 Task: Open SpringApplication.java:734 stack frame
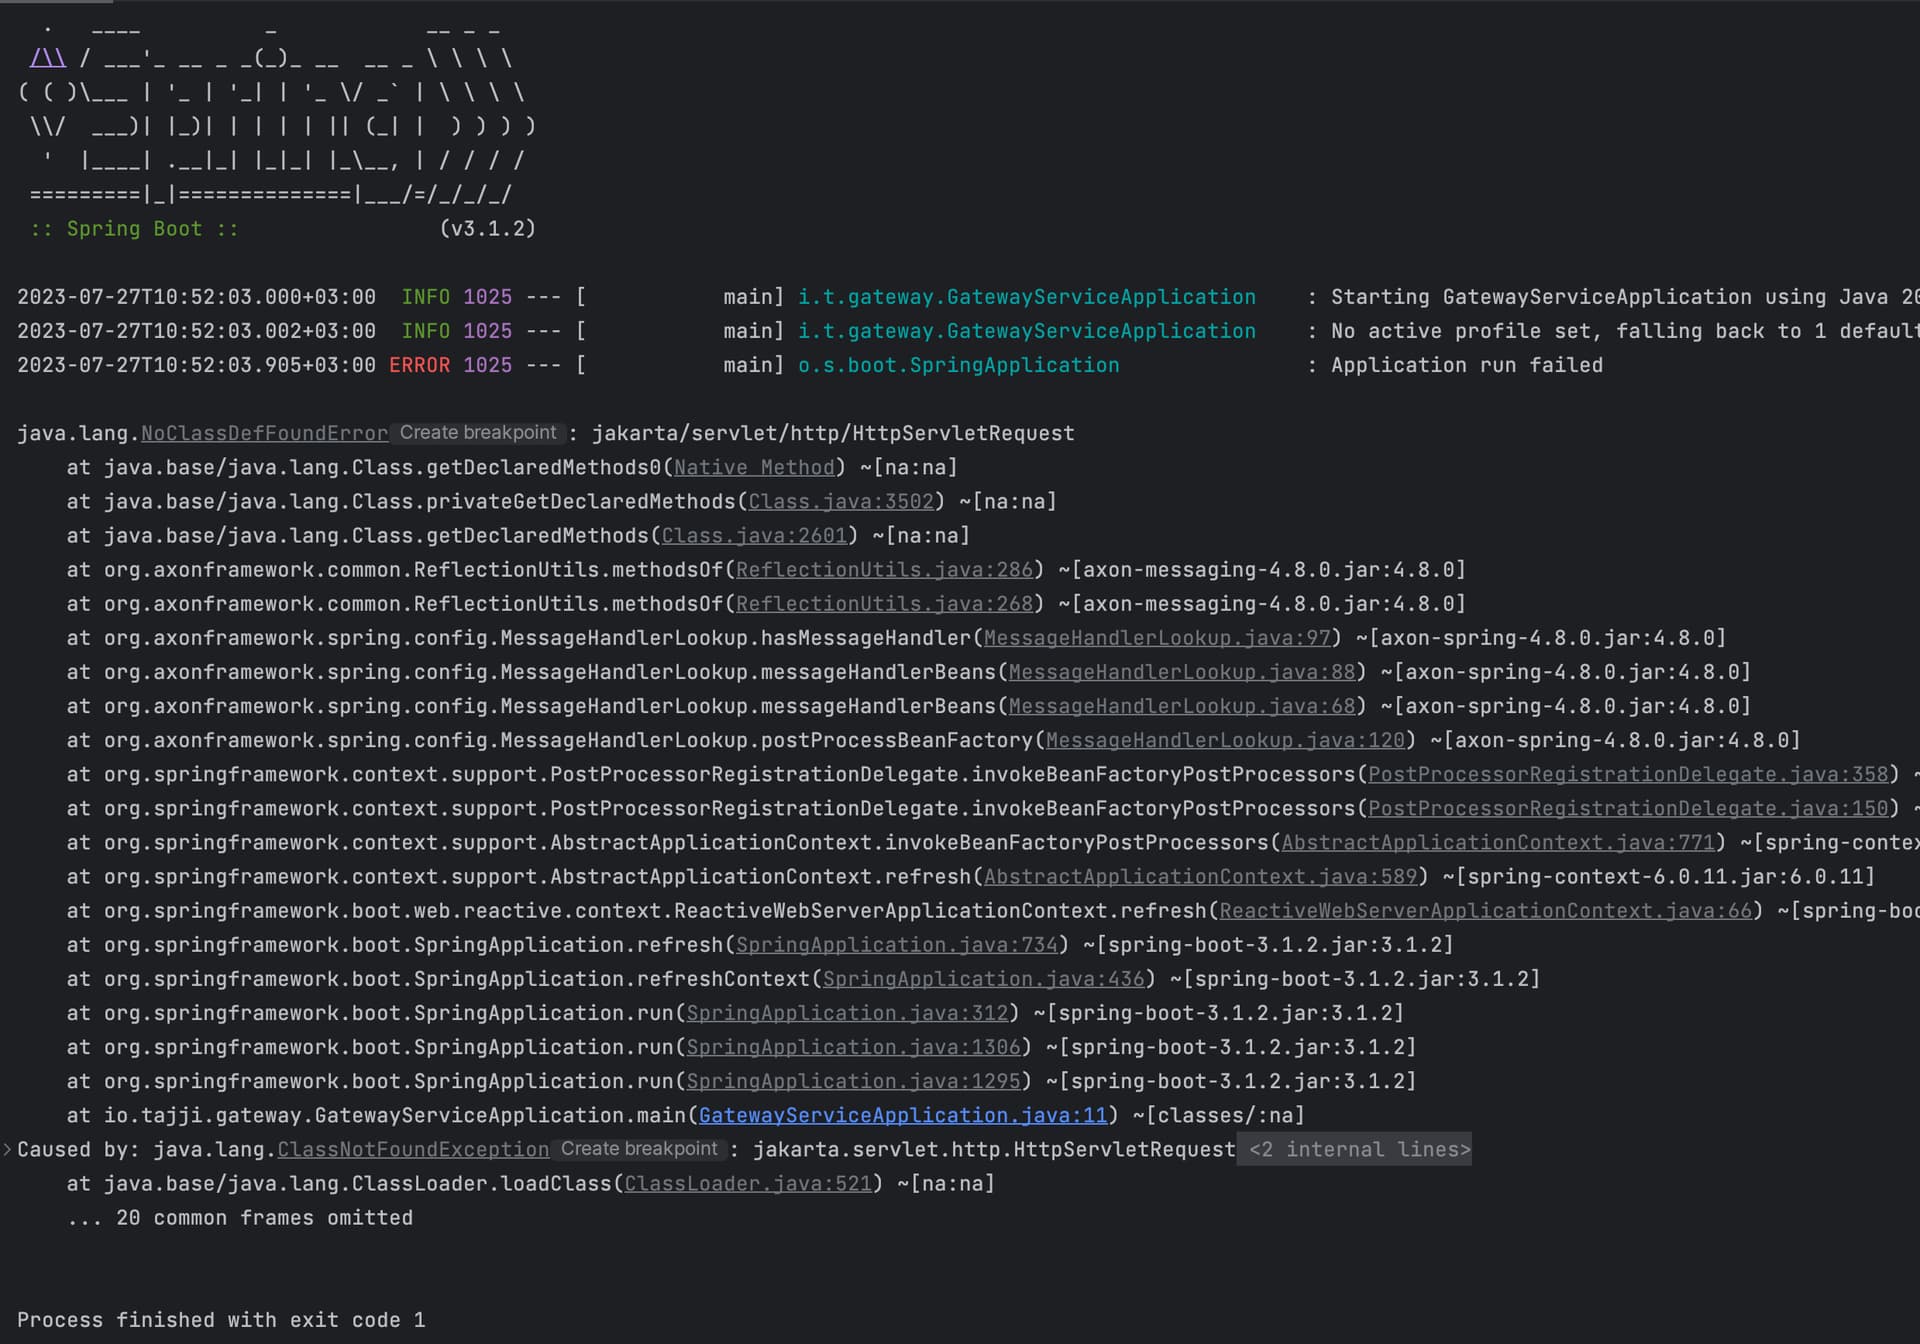coord(896,945)
